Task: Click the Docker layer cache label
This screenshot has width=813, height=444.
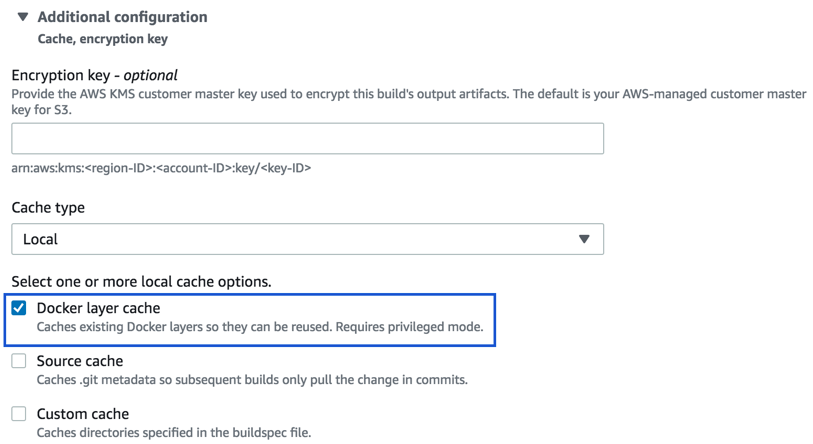Action: pyautogui.click(x=98, y=308)
